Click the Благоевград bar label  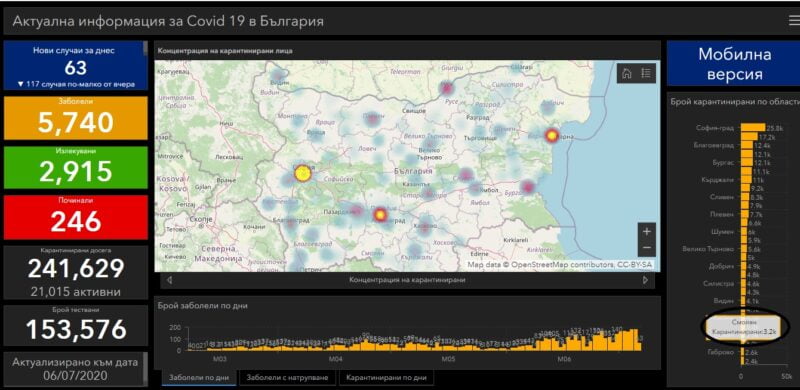click(714, 145)
